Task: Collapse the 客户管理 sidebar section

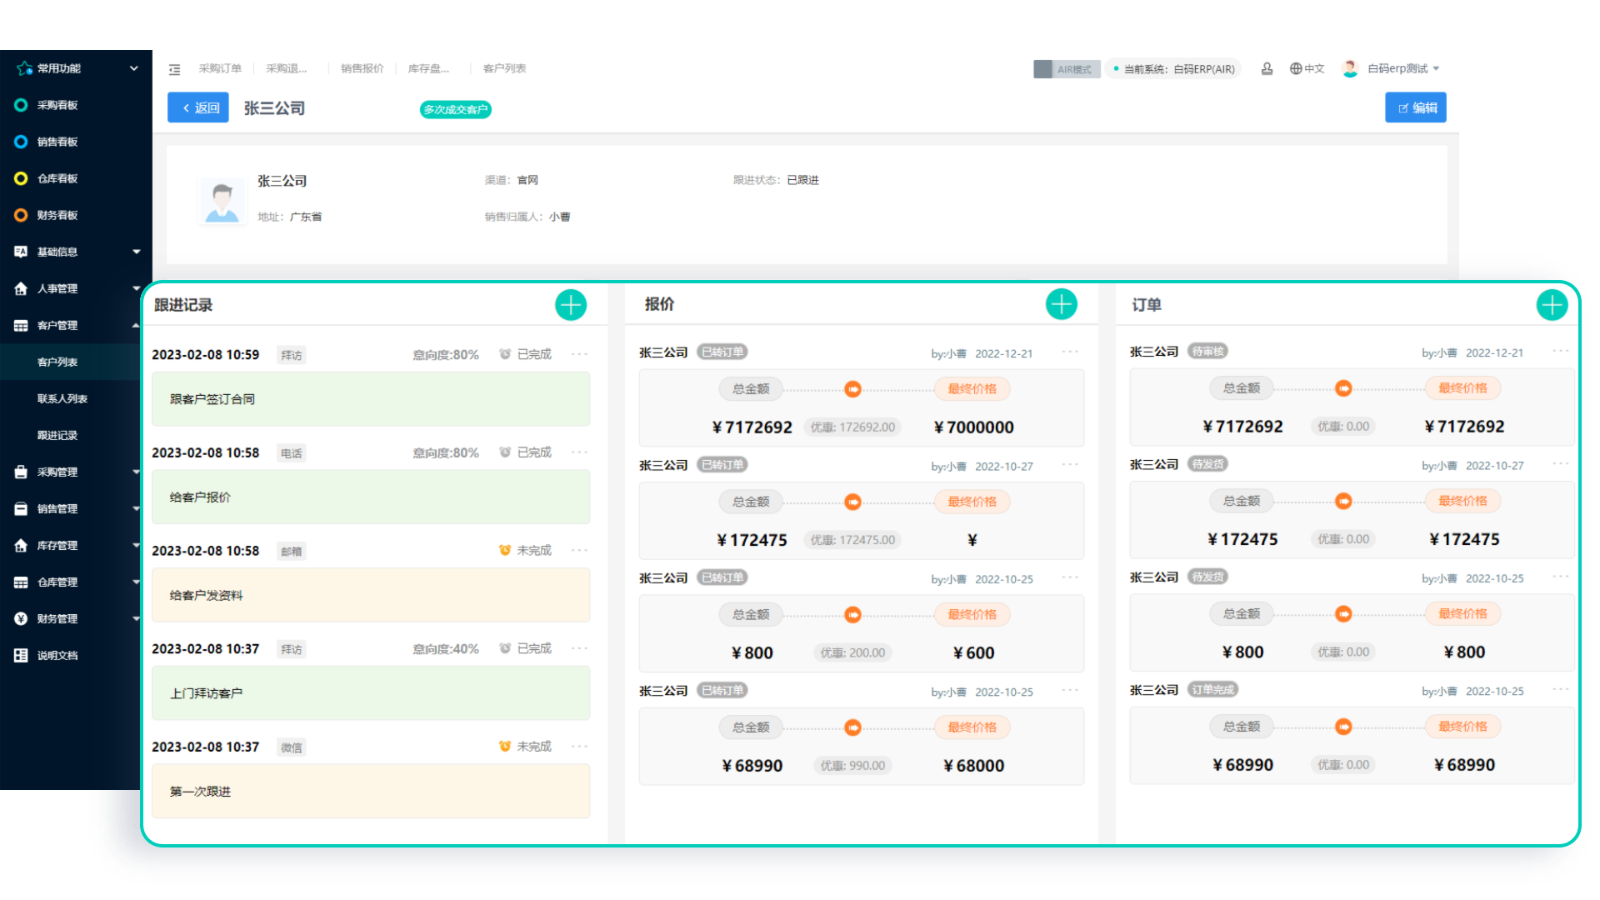Action: tap(70, 324)
